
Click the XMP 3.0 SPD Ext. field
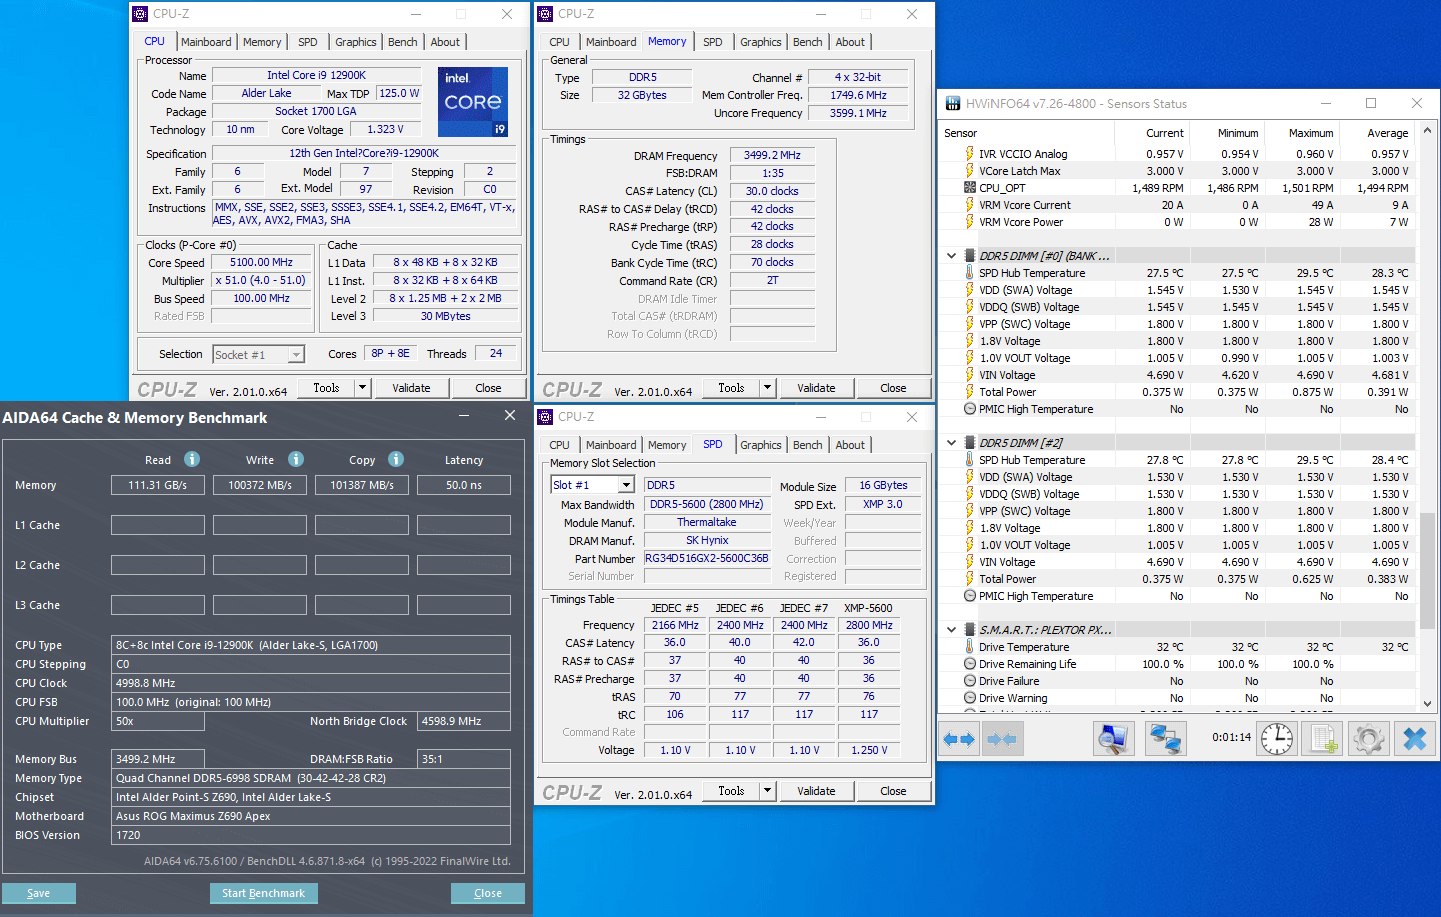click(883, 504)
